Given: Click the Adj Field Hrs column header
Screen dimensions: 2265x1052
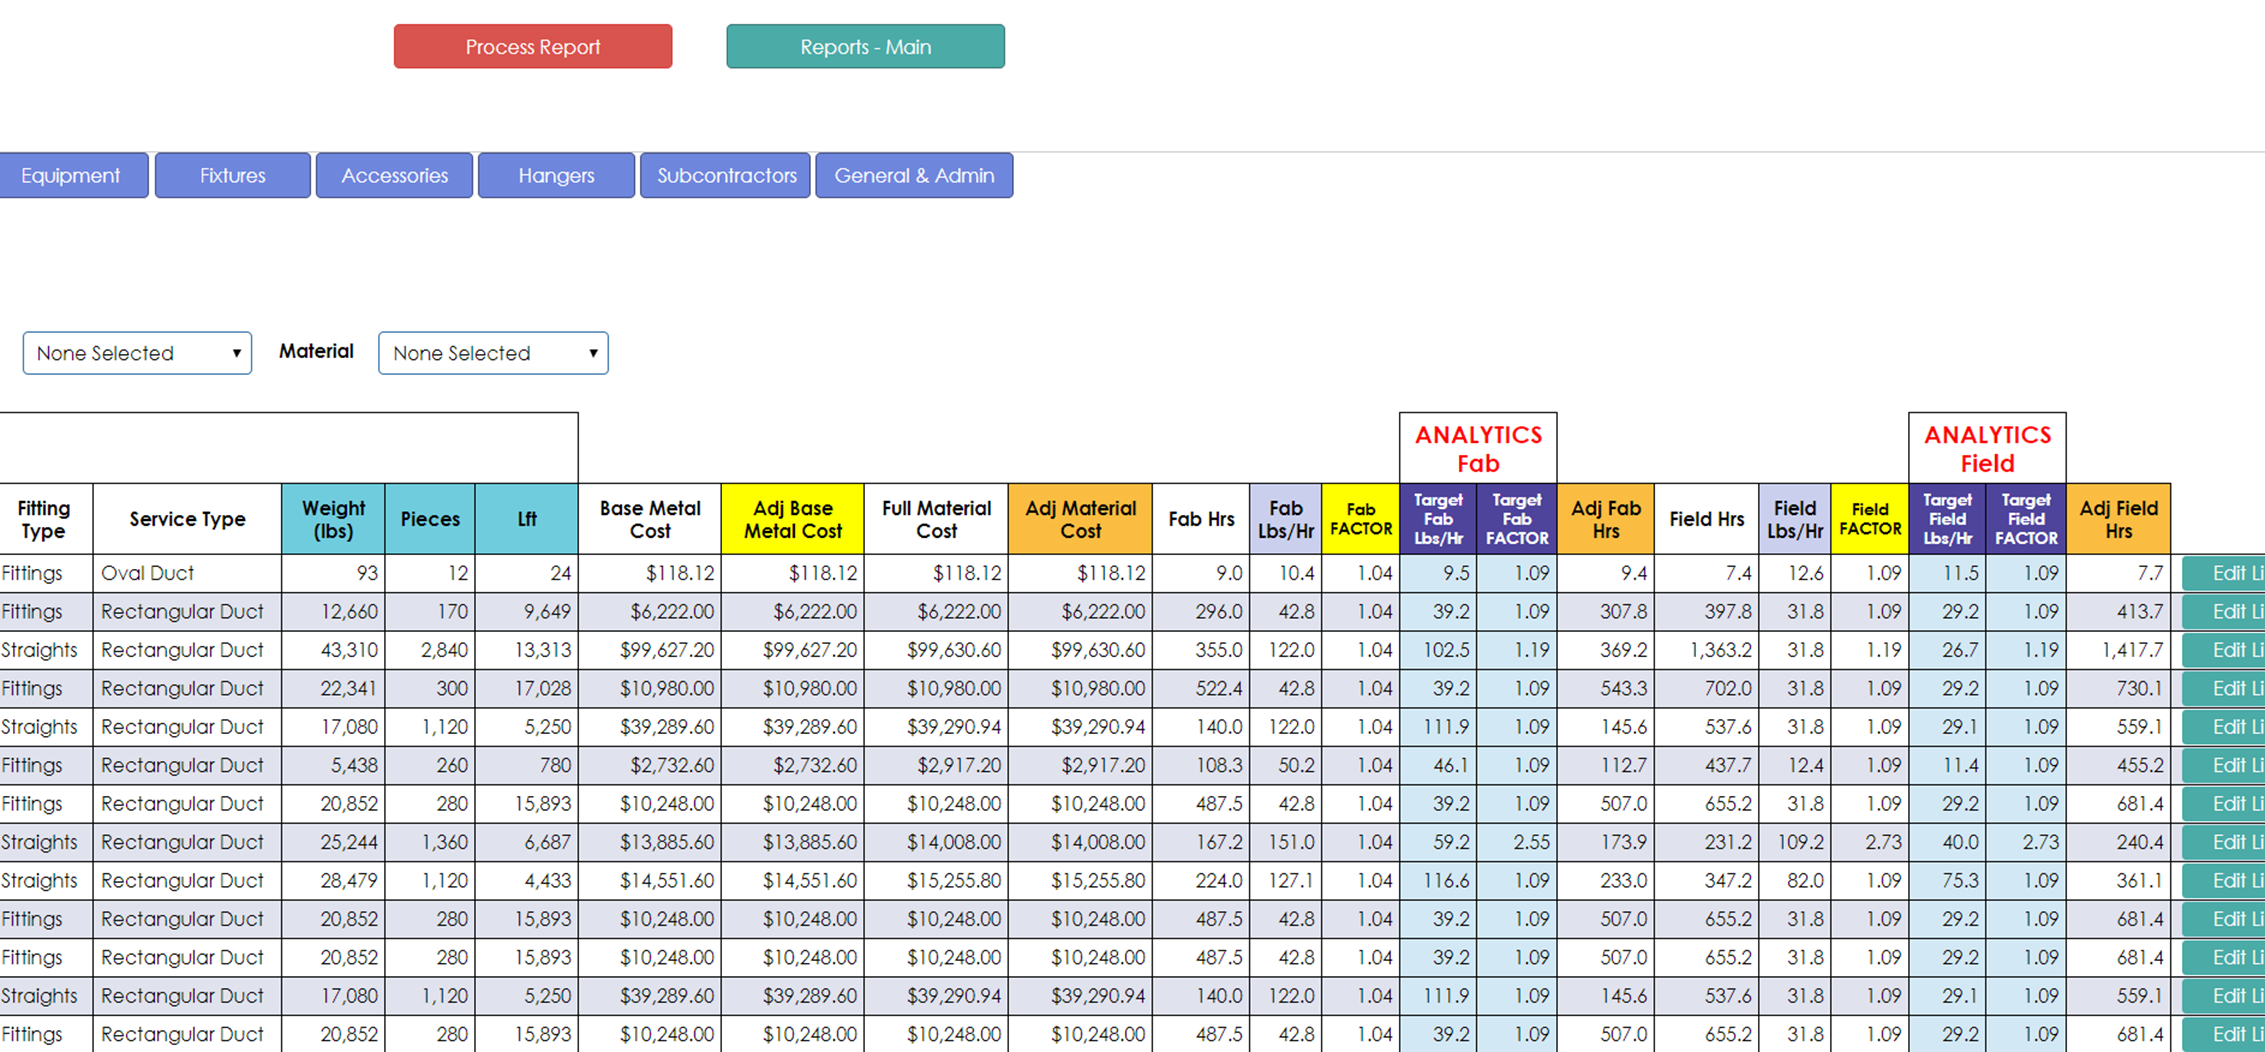Looking at the screenshot, I should pos(2118,519).
